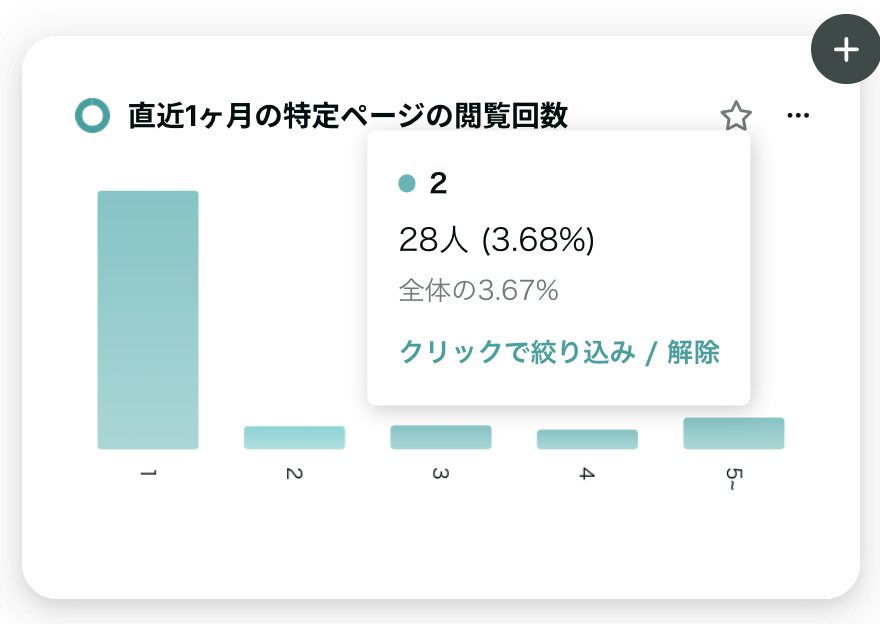Click the axis label 5~
The image size is (880, 624).
point(734,479)
